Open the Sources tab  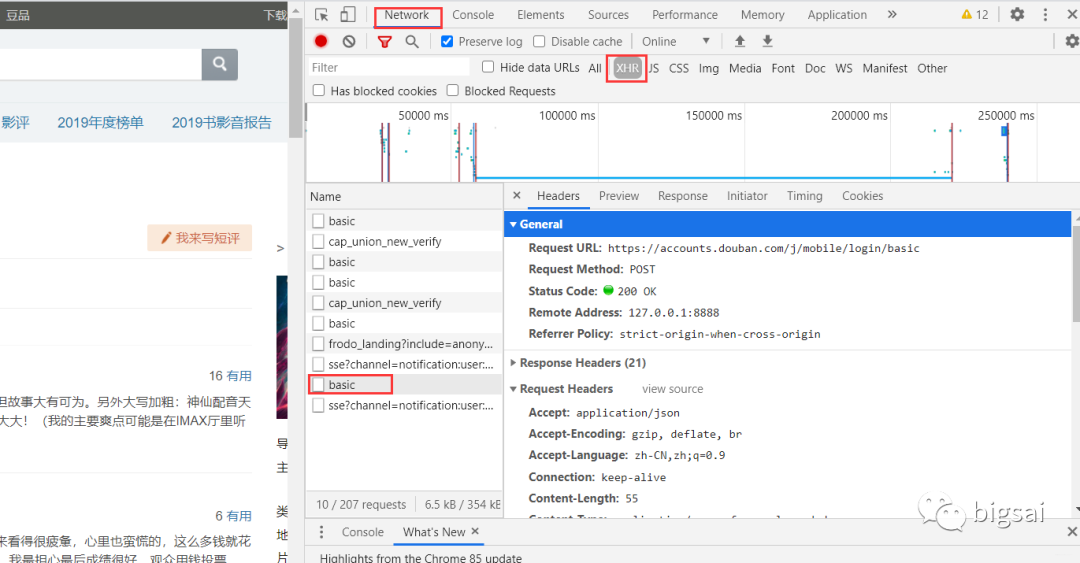coord(608,14)
